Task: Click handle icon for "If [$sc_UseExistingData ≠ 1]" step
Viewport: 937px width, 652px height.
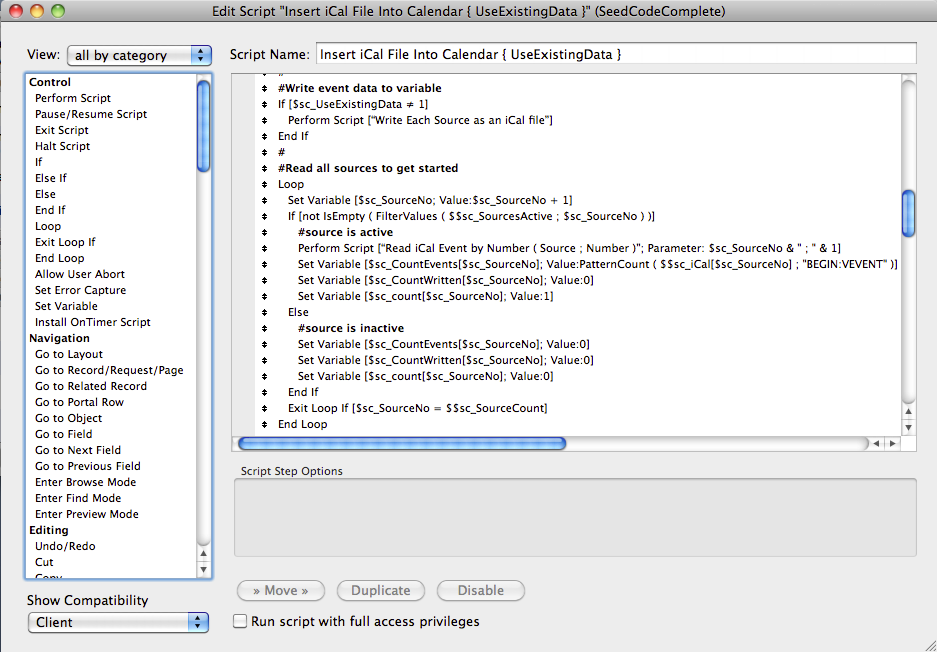Action: [265, 105]
